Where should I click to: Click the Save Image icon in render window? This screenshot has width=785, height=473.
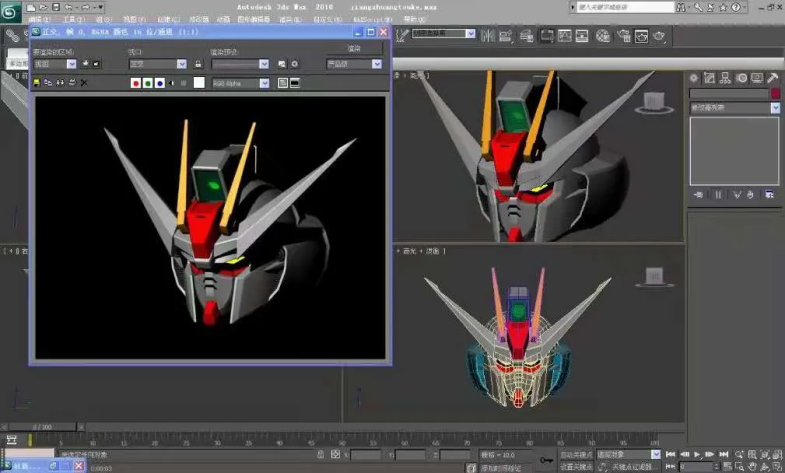click(x=38, y=82)
